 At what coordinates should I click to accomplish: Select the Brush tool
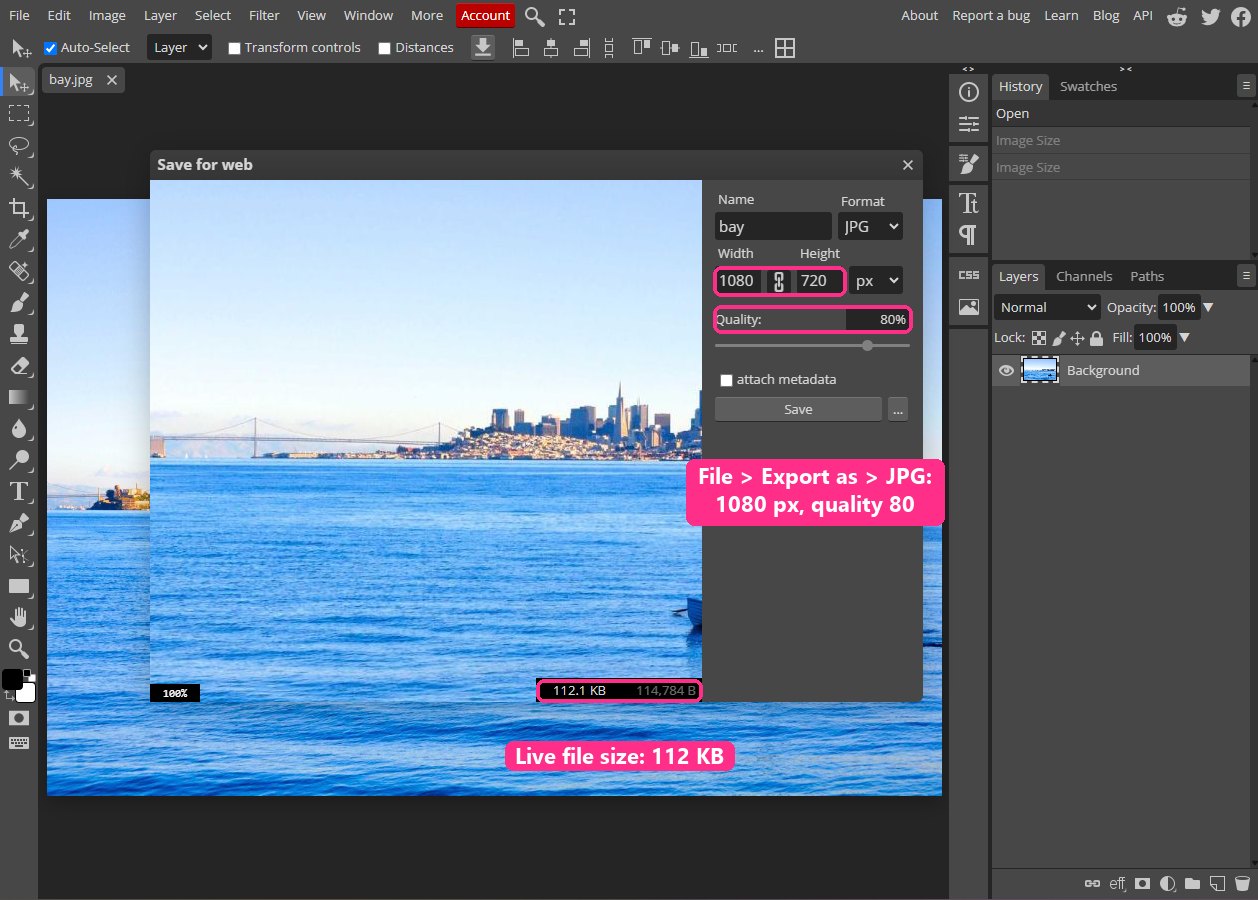[x=19, y=302]
